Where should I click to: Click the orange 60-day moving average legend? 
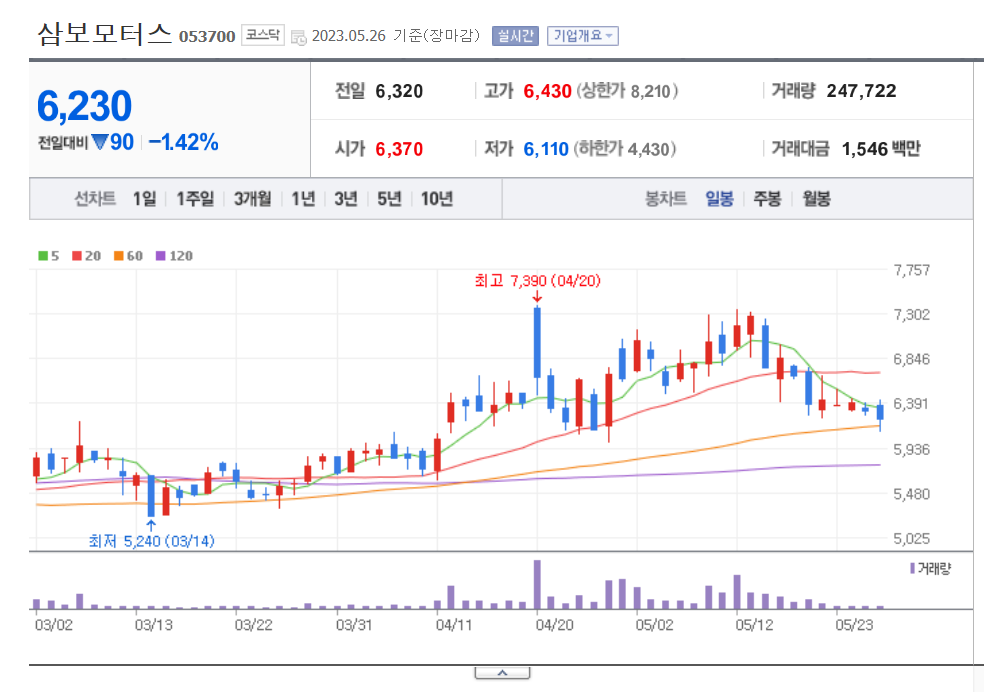point(128,255)
